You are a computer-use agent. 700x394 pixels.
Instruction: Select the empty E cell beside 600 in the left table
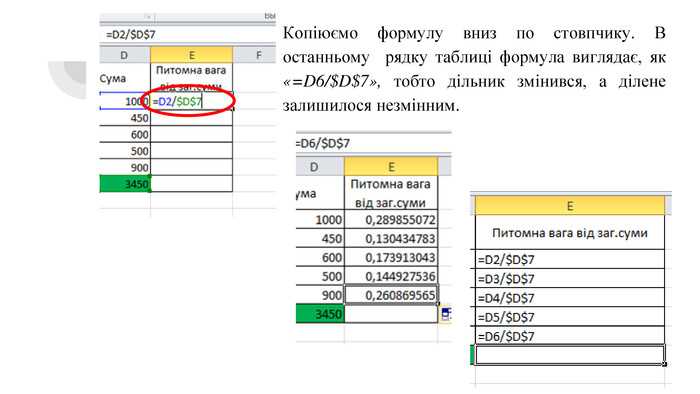click(x=192, y=134)
